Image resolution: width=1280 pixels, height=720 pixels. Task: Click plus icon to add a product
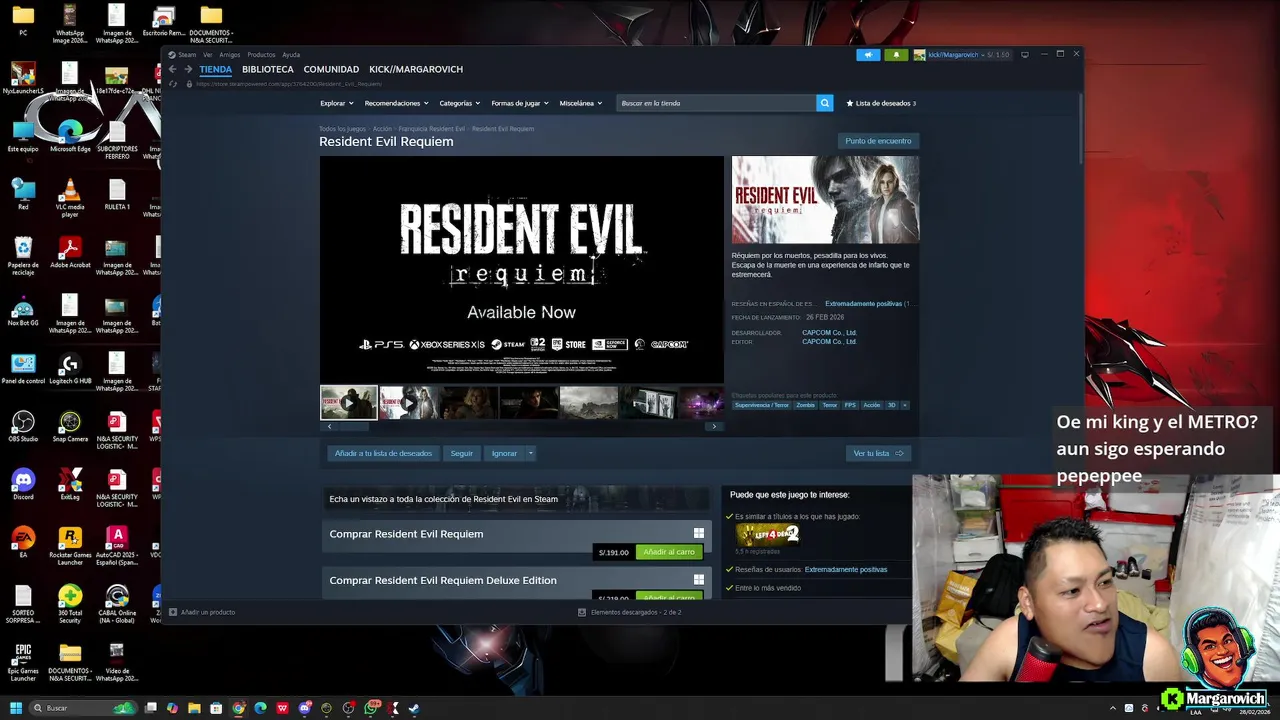point(173,612)
